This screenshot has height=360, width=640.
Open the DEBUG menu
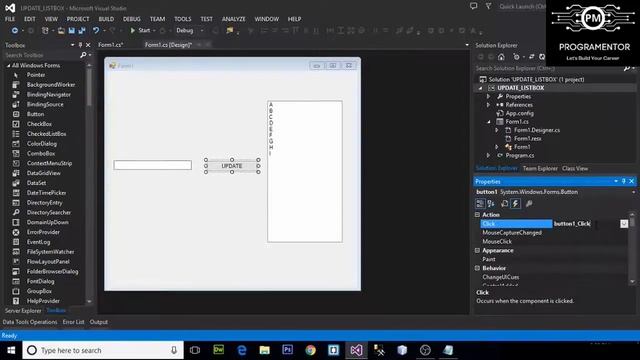131,19
